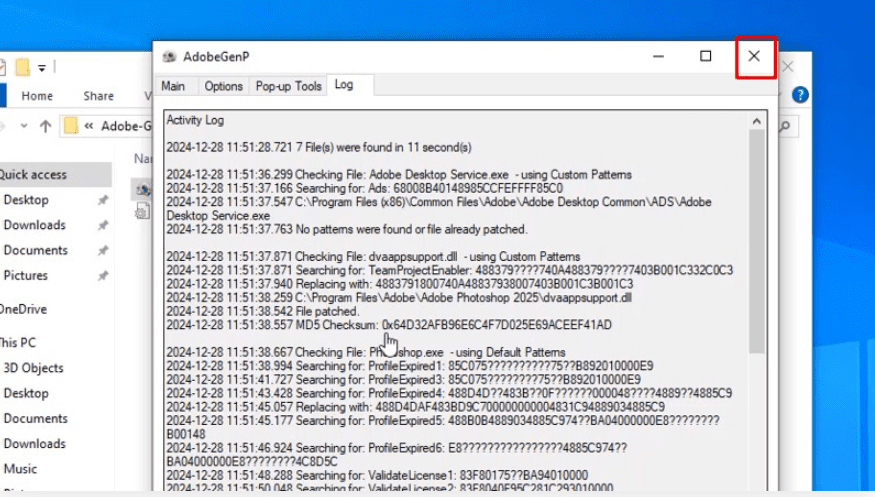Maximize the AdobeGenP window
This screenshot has width=875, height=497.
(705, 57)
